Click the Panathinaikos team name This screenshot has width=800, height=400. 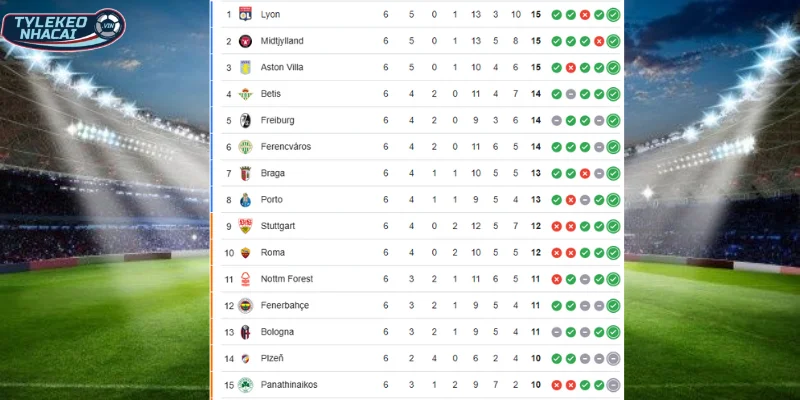pos(290,384)
